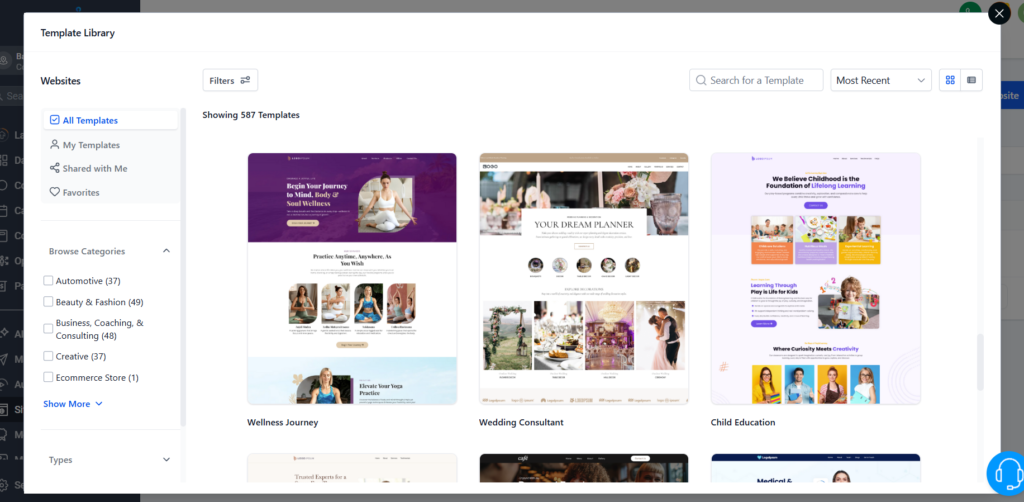Viewport: 1024px width, 502px height.
Task: Check the Beauty & Fashion (49) category
Action: coord(48,302)
